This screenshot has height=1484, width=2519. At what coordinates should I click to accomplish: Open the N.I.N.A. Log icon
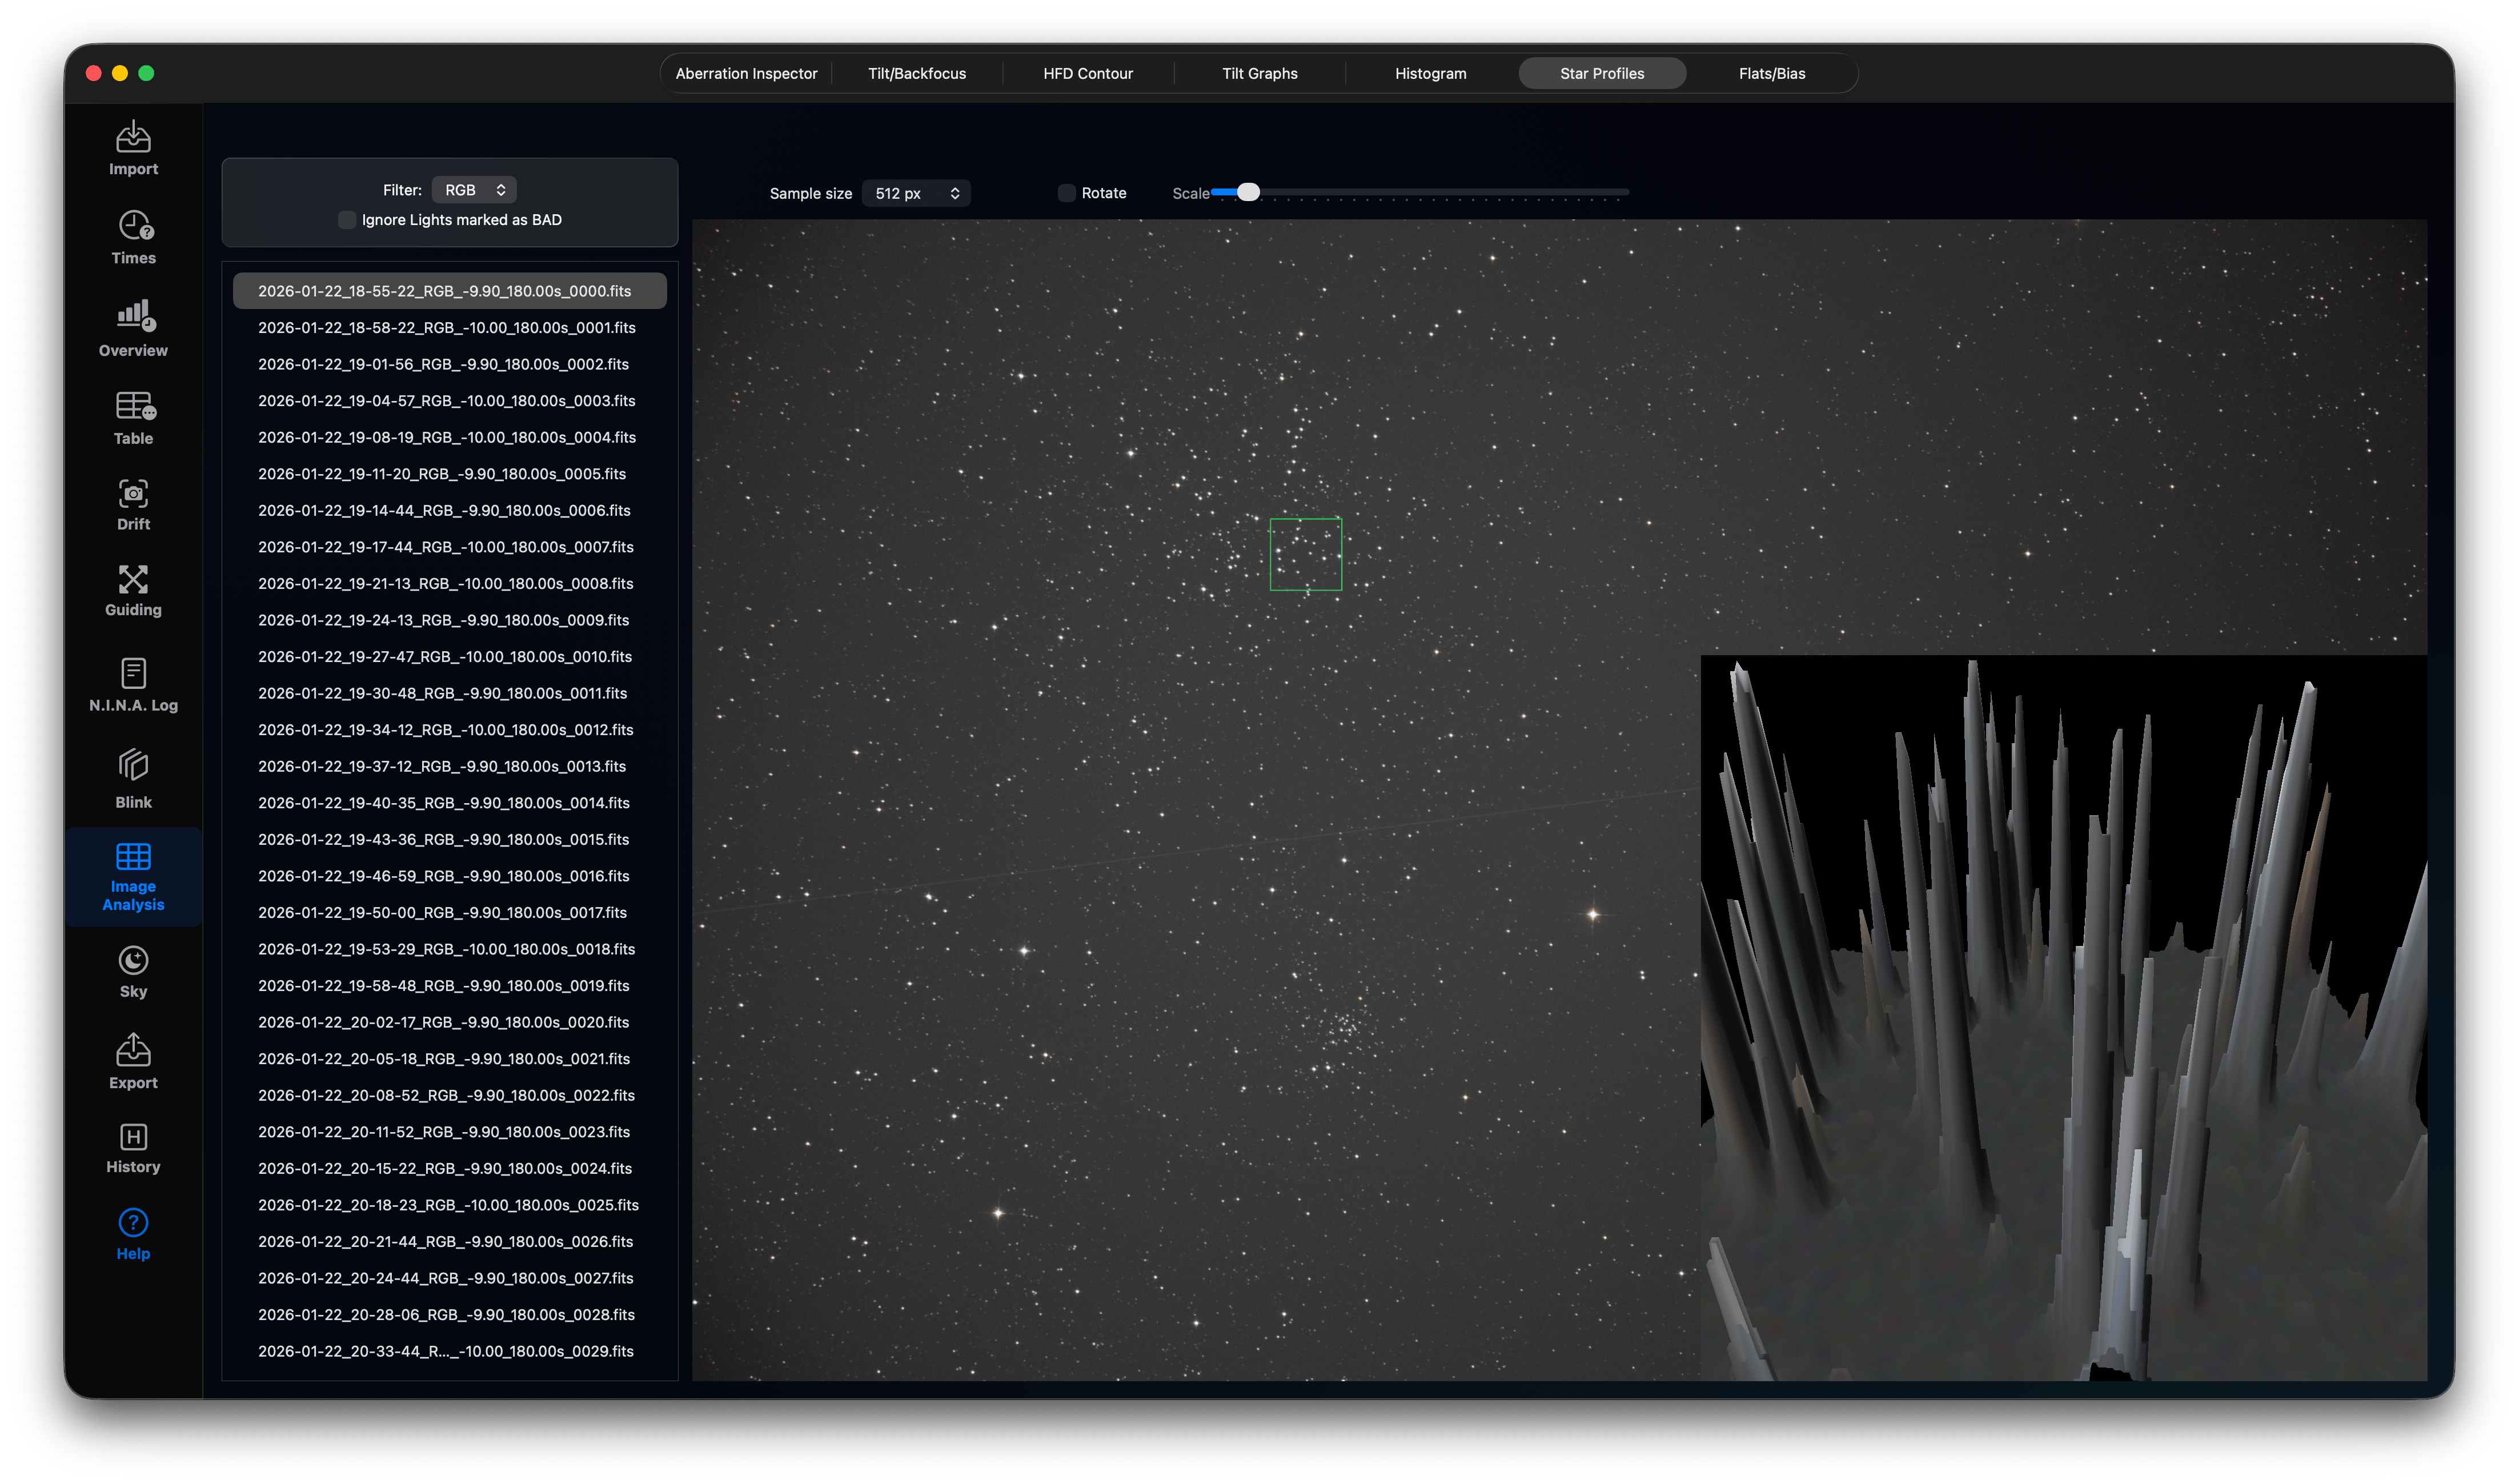pyautogui.click(x=133, y=673)
